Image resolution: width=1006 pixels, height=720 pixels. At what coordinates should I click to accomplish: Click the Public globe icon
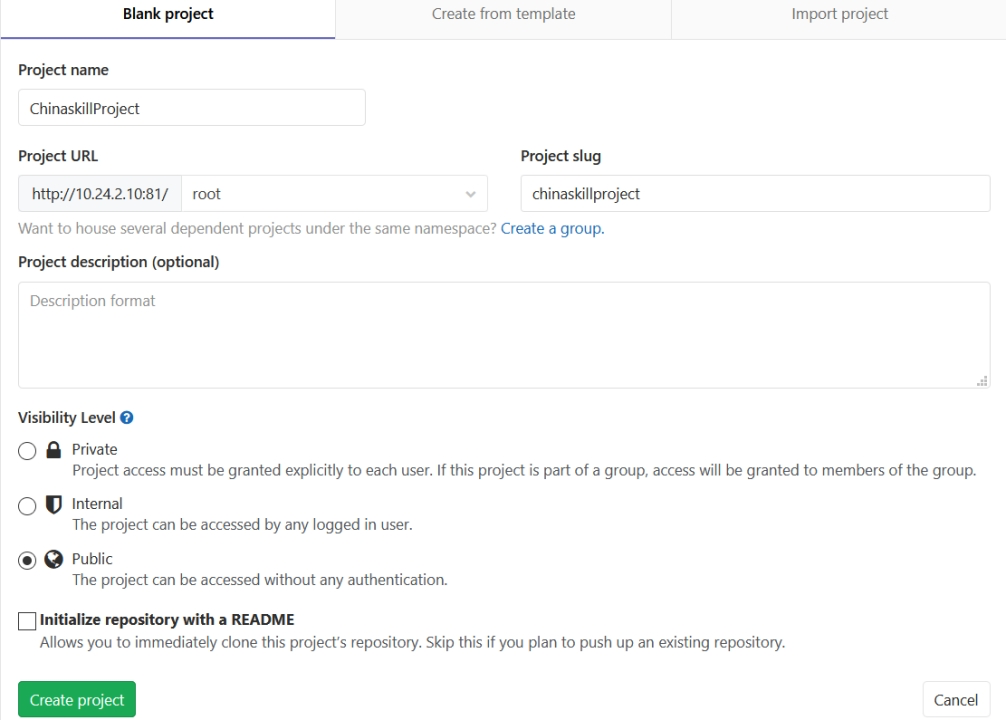click(54, 560)
